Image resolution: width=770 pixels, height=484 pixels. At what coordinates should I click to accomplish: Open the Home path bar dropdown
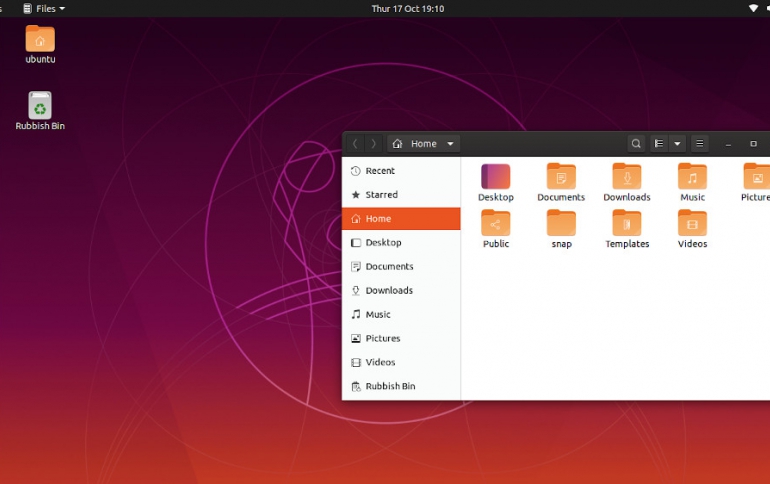pos(424,144)
